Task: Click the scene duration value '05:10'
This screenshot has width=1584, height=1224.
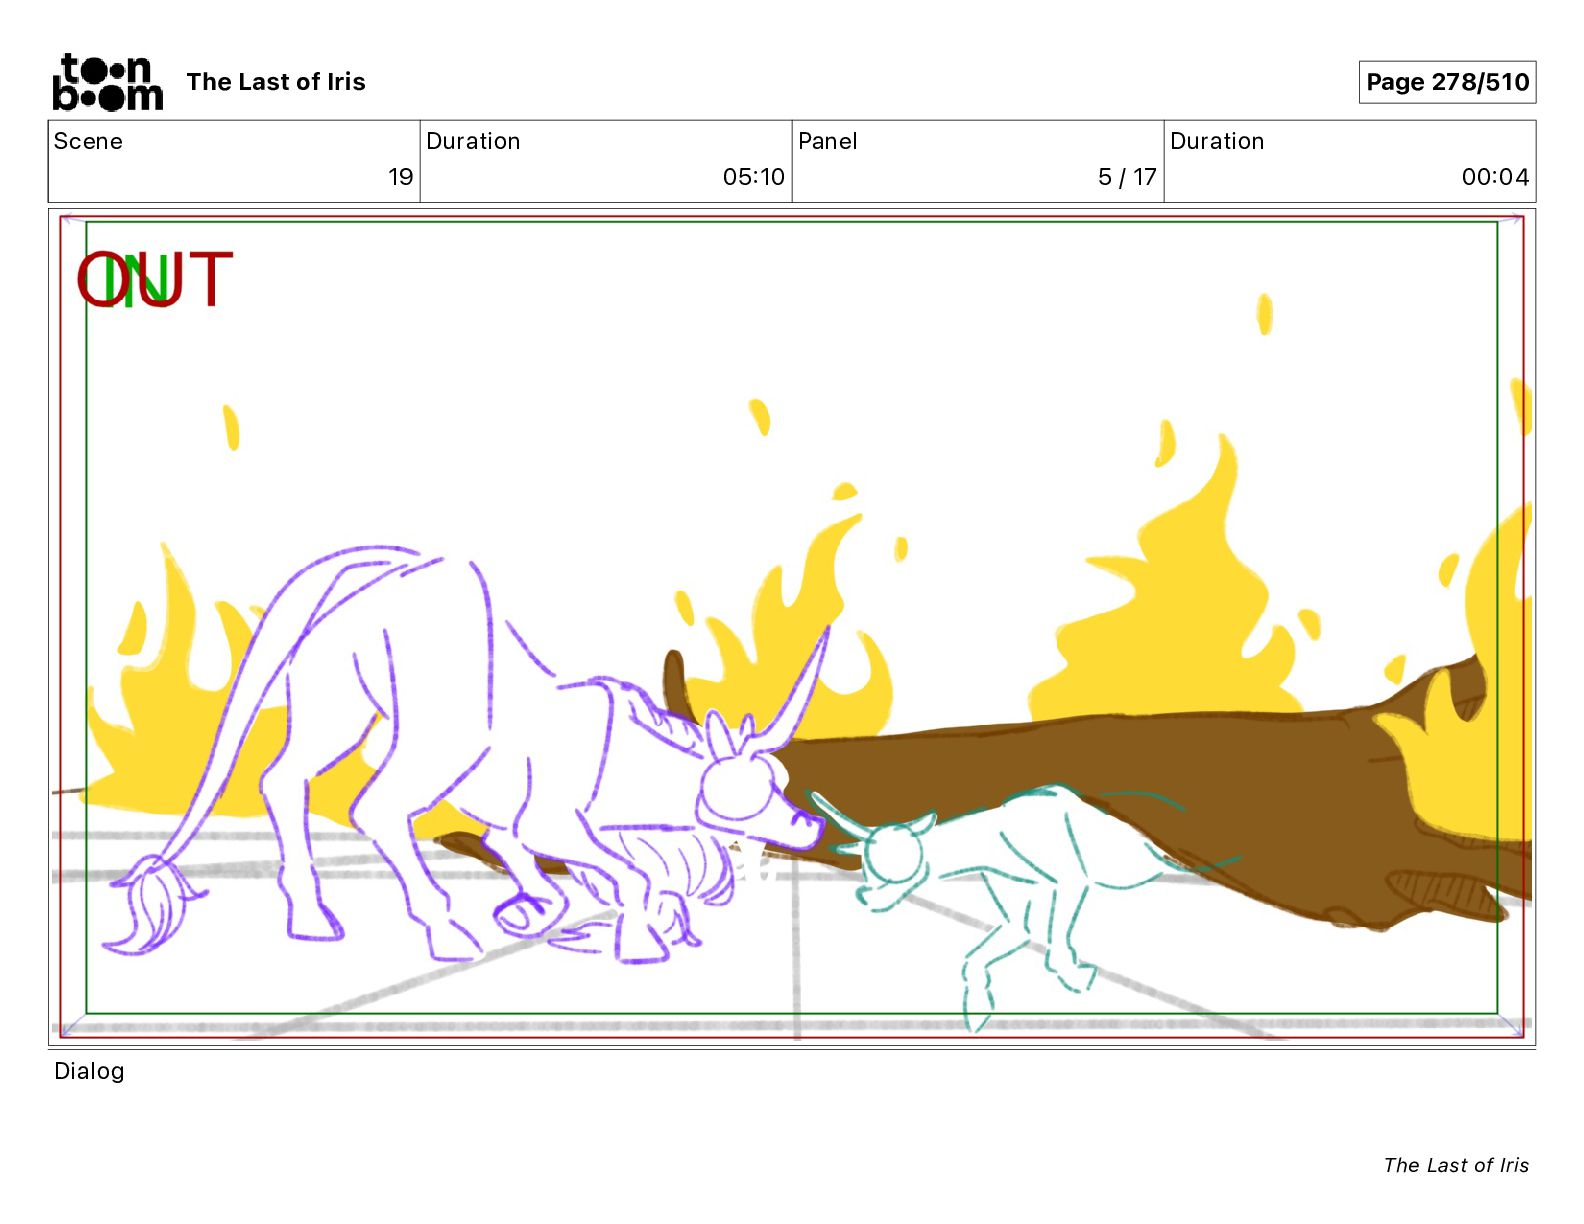Action: pos(754,177)
